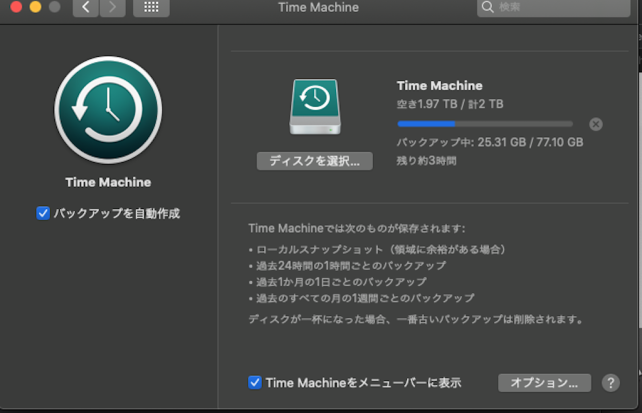Viewport: 642px width, 413px height.
Task: Click the yellow minimize window button
Action: (36, 7)
